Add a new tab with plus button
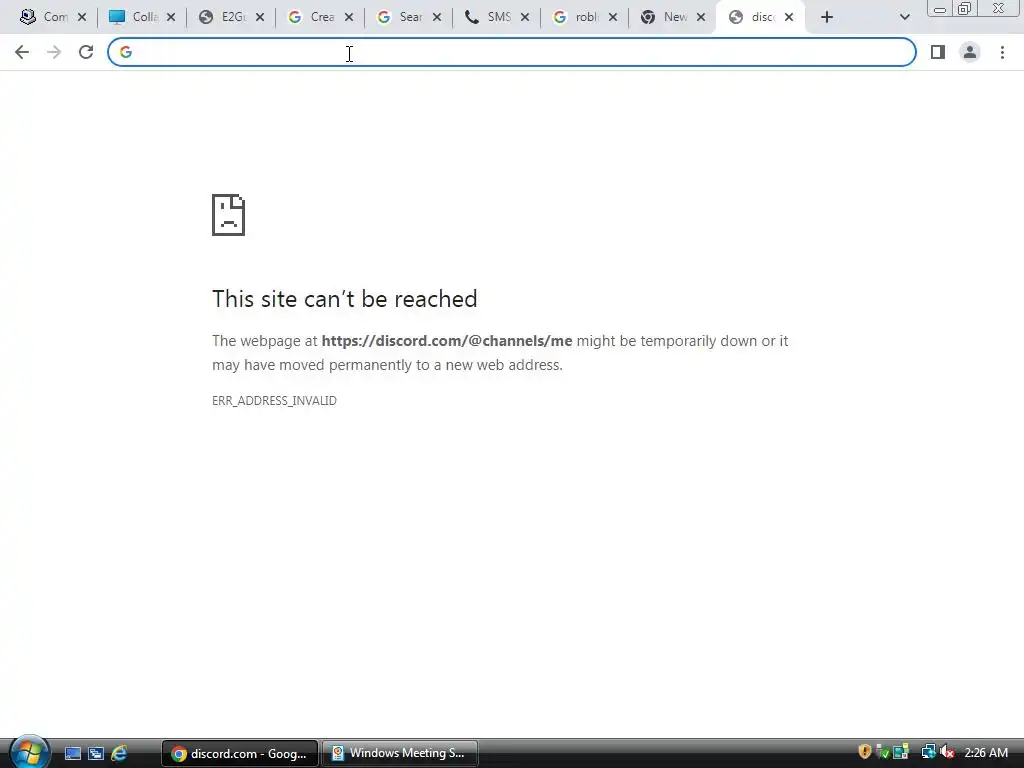Screen dimensions: 1024x768 827,17
